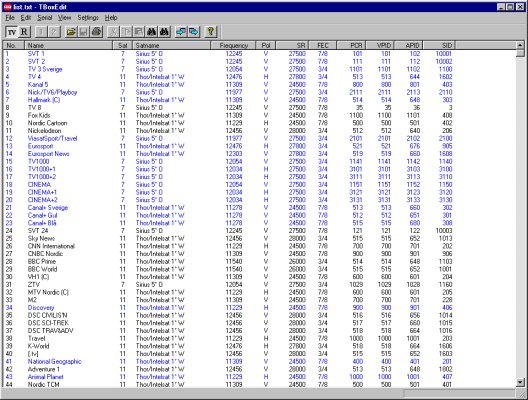Switch to the TV channel list mode

(12, 32)
